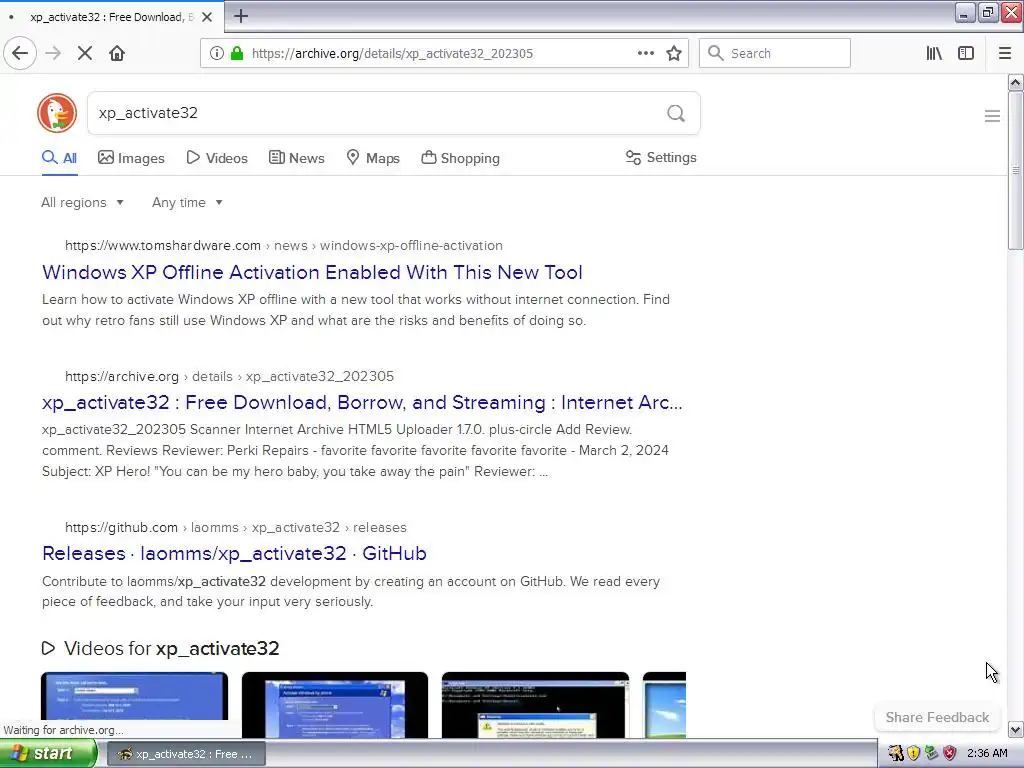Click the red shield tray icon
The height and width of the screenshot is (768, 1024).
(950, 754)
